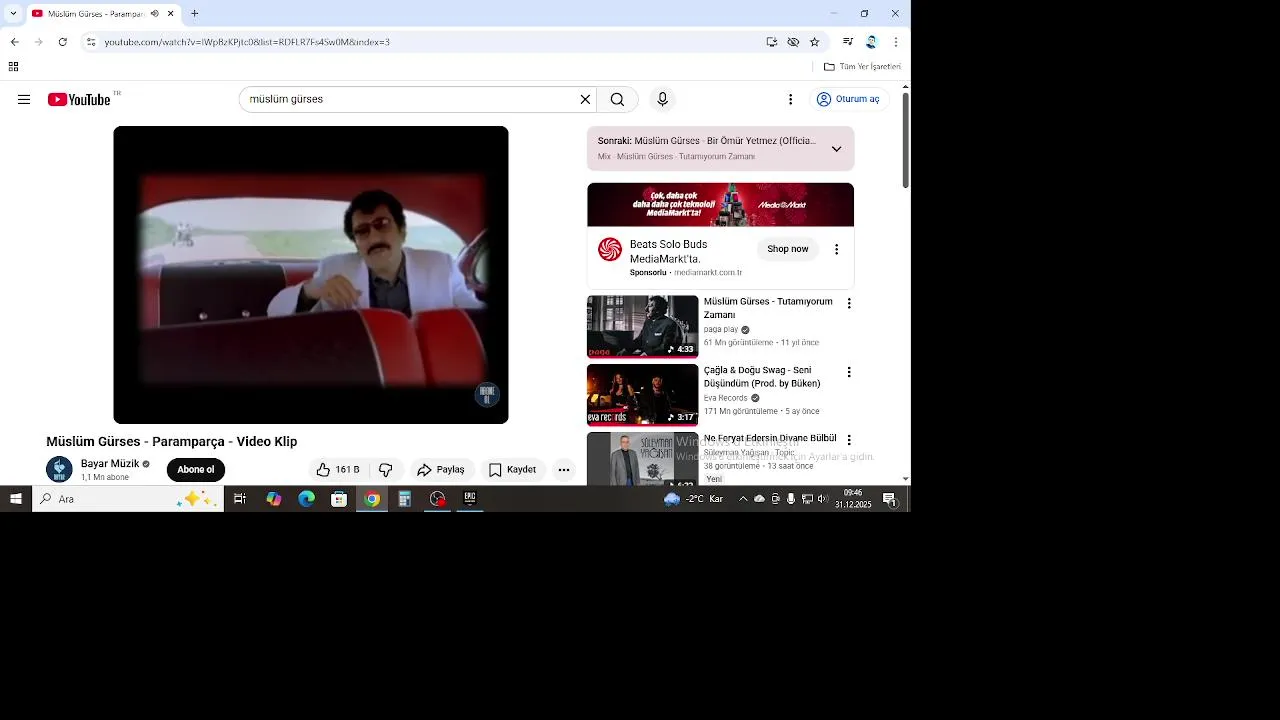
Task: Open Bayar Müzik channel name link
Action: click(110, 464)
